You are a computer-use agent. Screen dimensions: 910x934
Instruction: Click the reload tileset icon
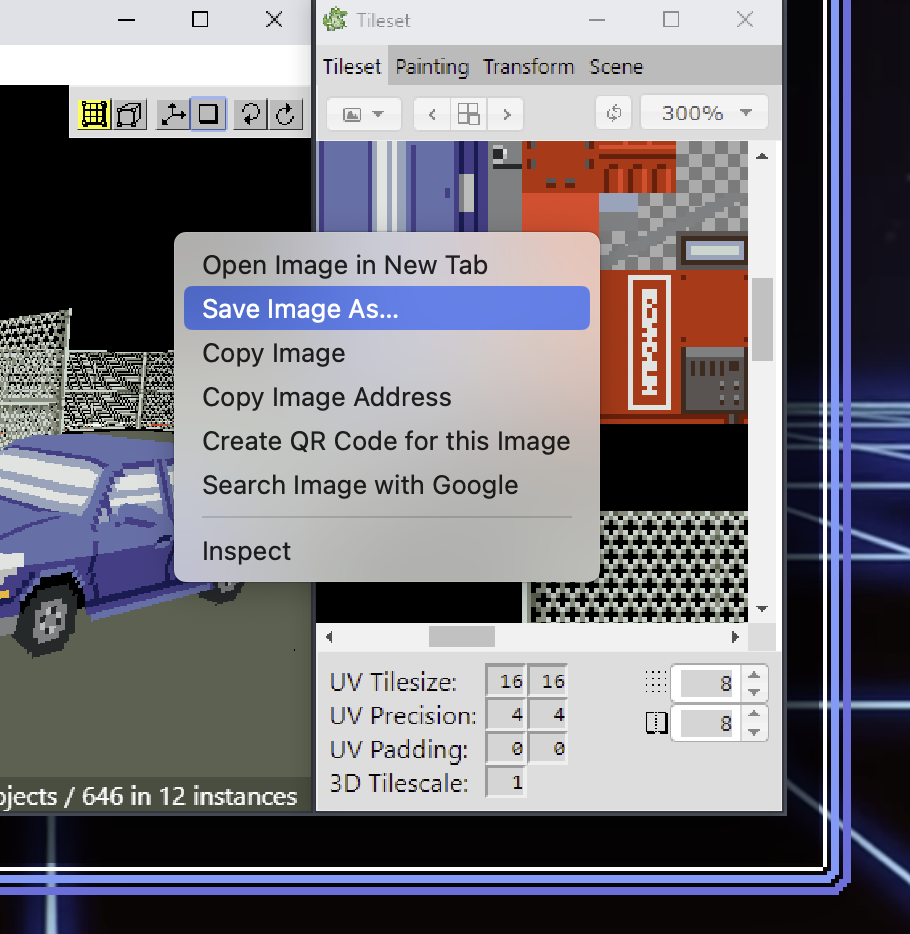tap(613, 112)
